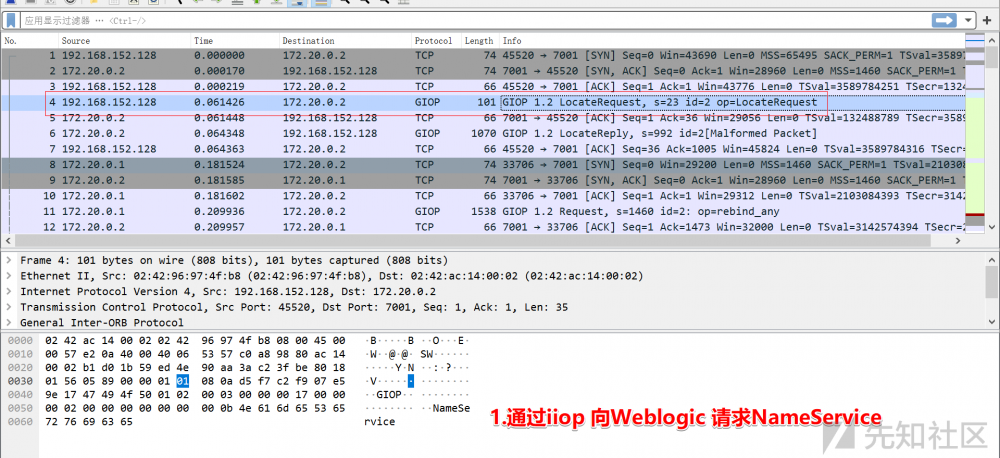Expand the Frame 4 details node
The width and height of the screenshot is (1000, 458).
tap(8, 260)
